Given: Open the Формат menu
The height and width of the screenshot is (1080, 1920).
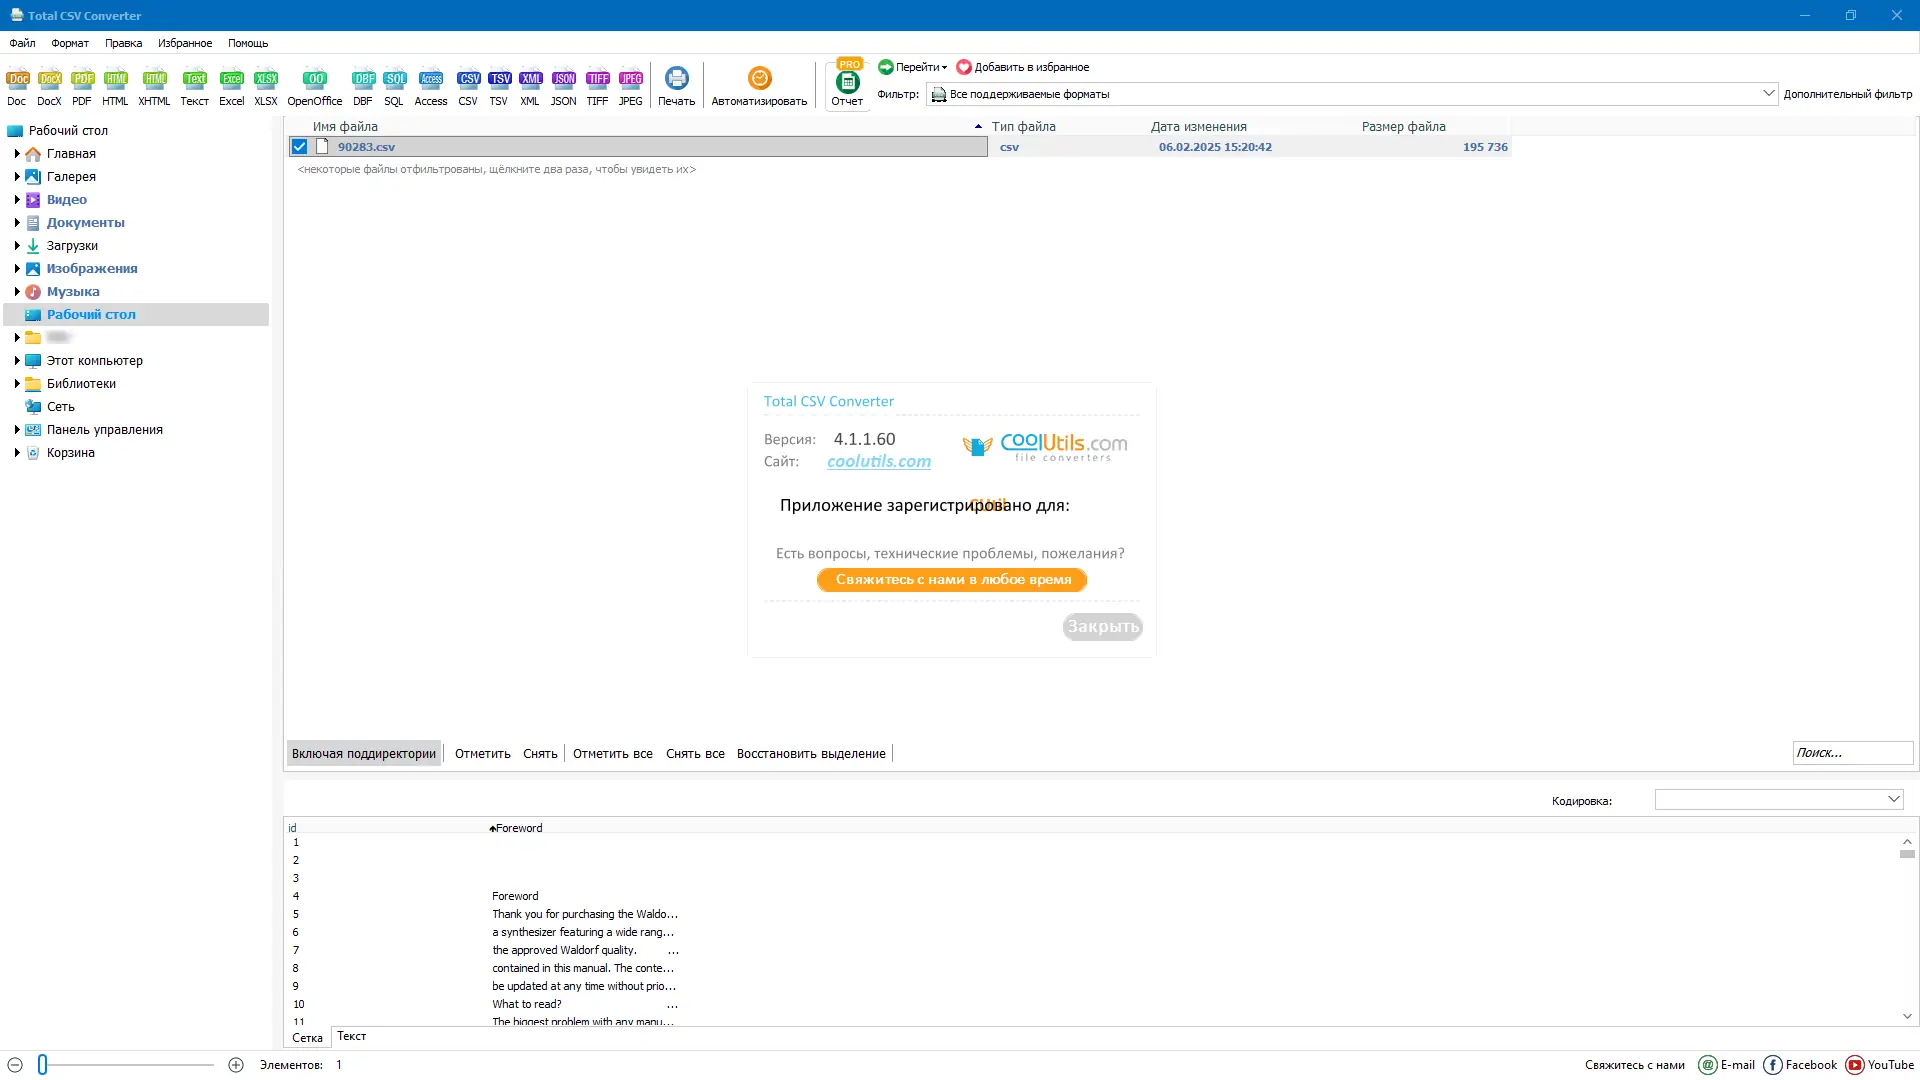Looking at the screenshot, I should click(70, 43).
